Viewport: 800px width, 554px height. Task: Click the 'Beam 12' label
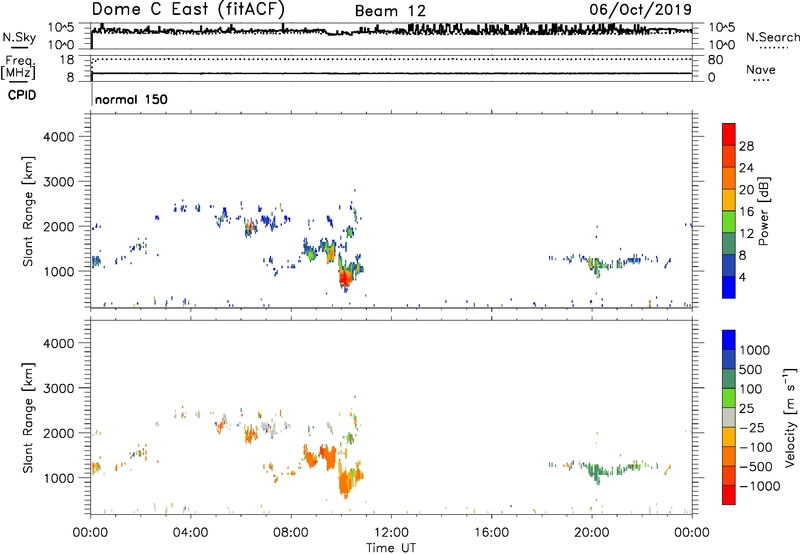tap(390, 11)
